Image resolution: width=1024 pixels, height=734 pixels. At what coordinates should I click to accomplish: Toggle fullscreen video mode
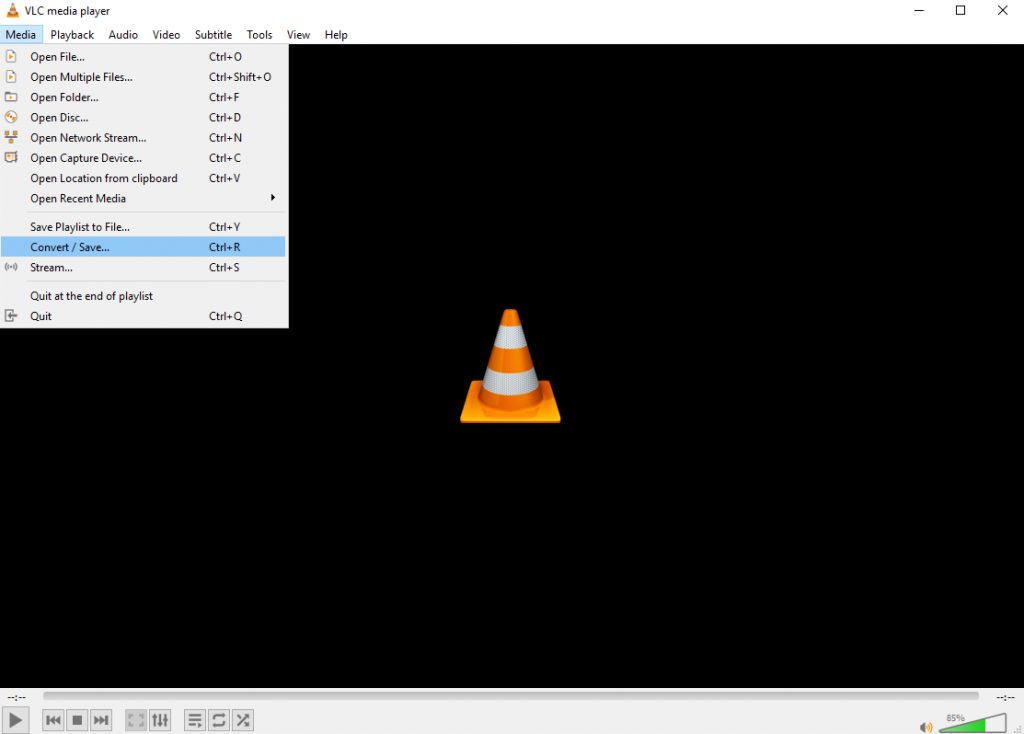tap(136, 720)
